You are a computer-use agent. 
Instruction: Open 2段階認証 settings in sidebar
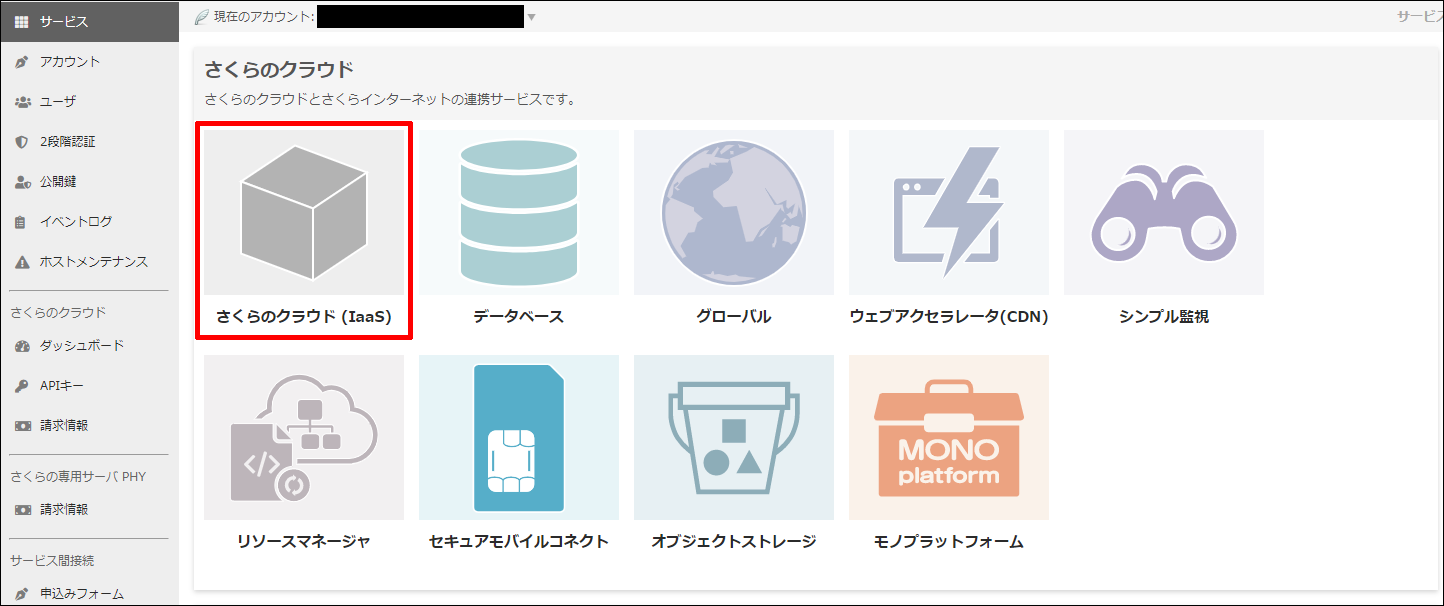[x=90, y=142]
